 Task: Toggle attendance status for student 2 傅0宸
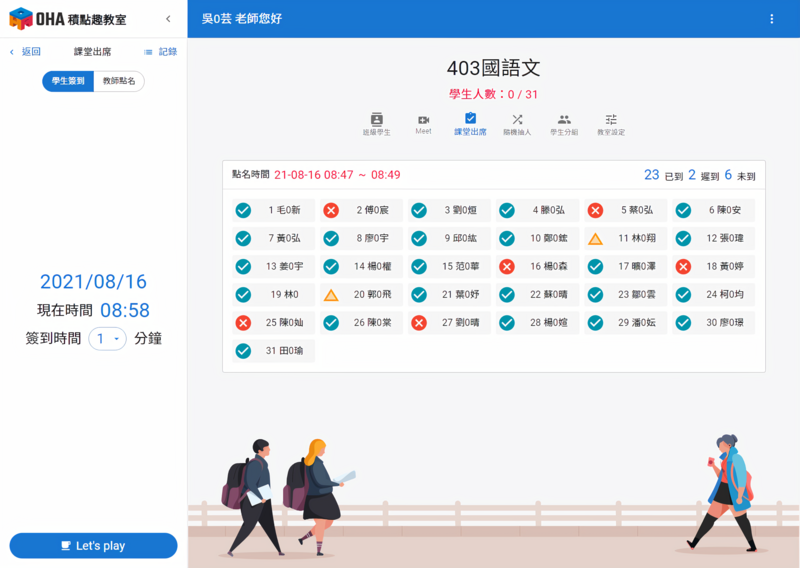coord(331,210)
